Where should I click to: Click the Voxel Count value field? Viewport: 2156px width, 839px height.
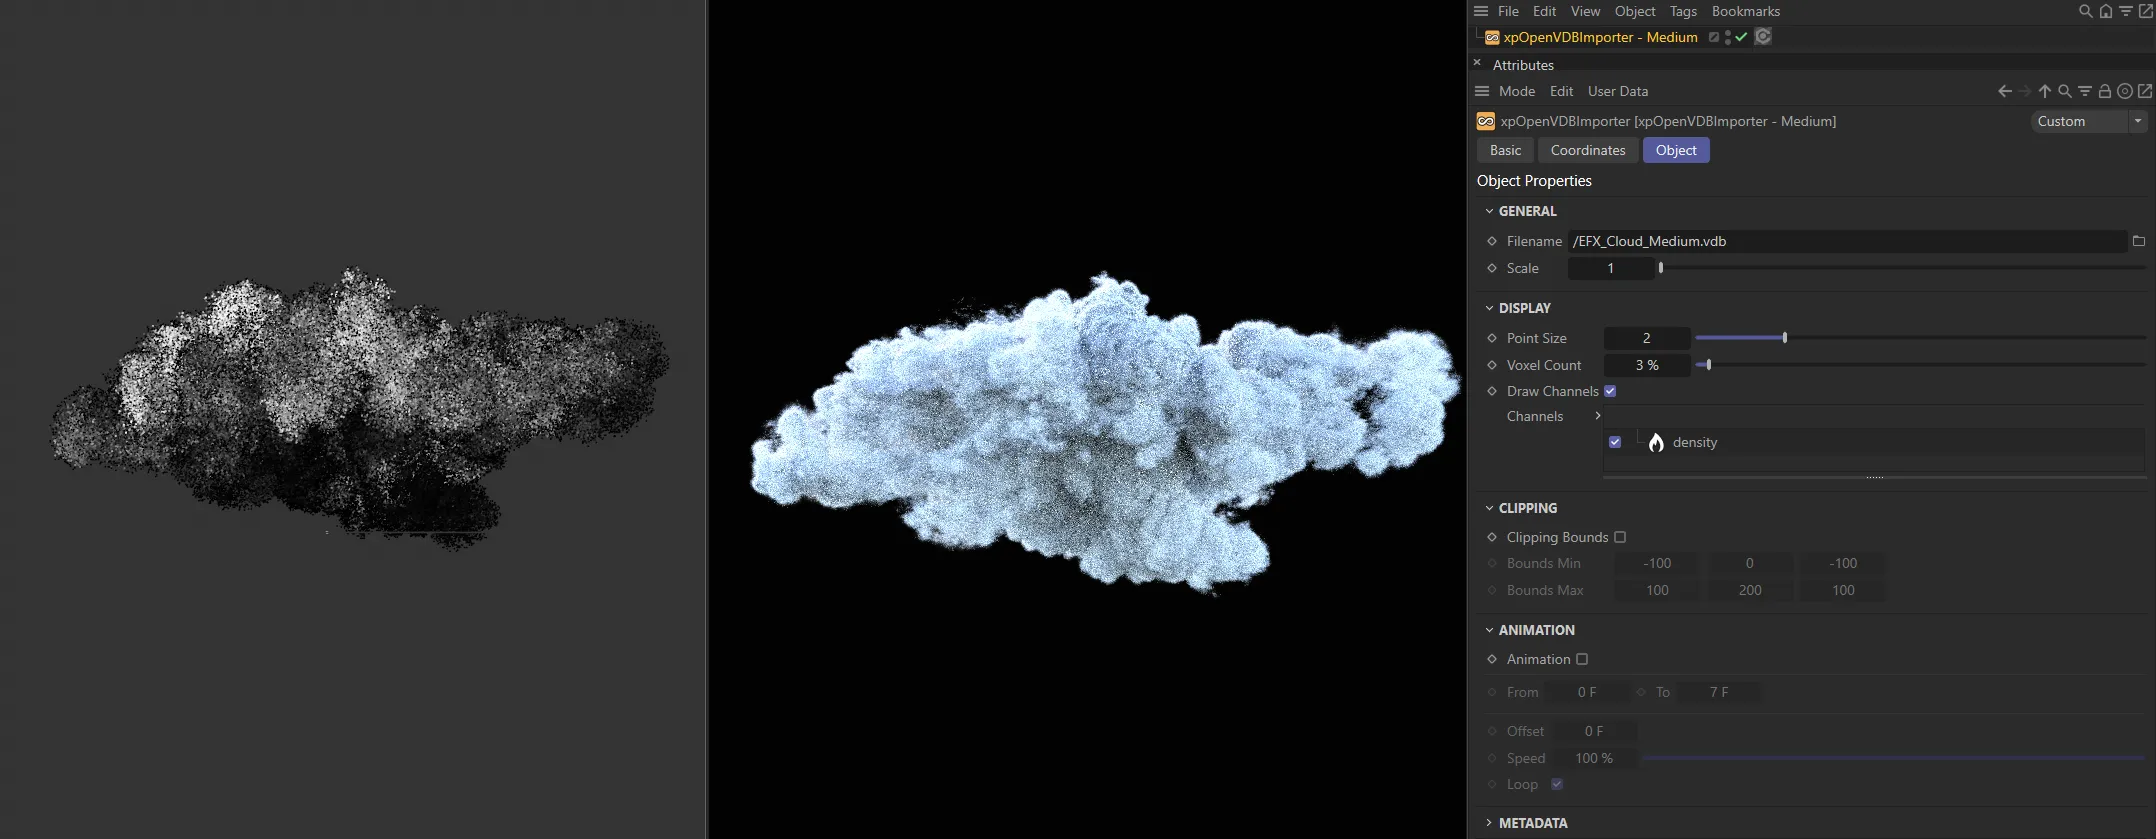[1647, 365]
